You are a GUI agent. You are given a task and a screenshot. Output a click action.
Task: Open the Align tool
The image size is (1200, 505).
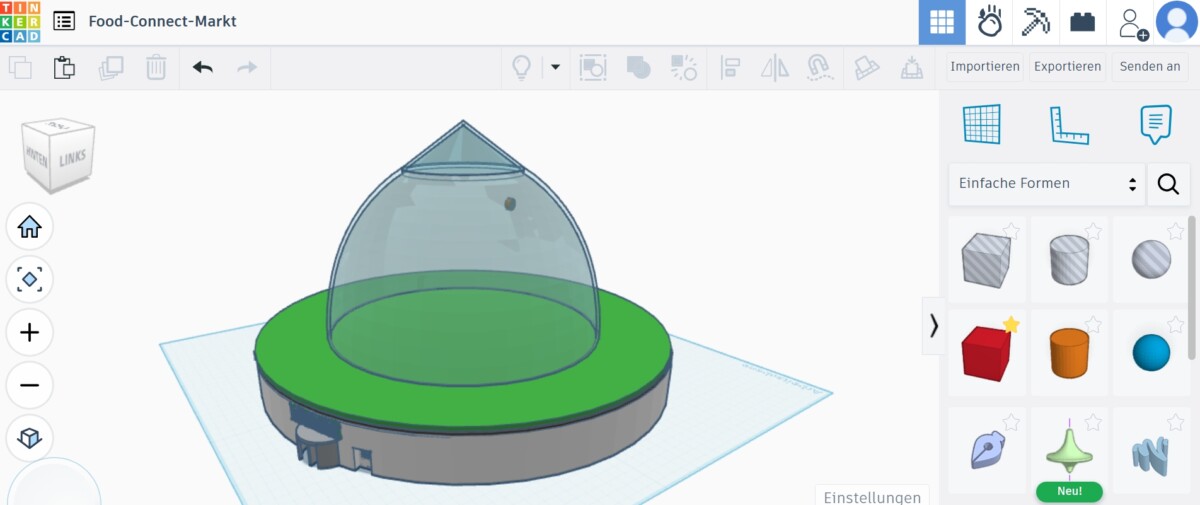coord(730,68)
